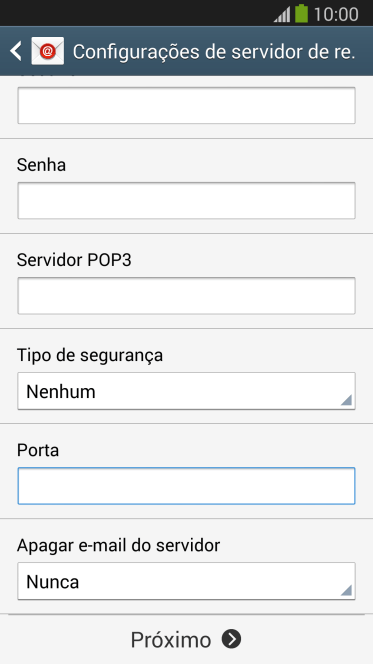This screenshot has width=373, height=664.
Task: Open the Tipo de segurança dropdown
Action: (x=186, y=391)
